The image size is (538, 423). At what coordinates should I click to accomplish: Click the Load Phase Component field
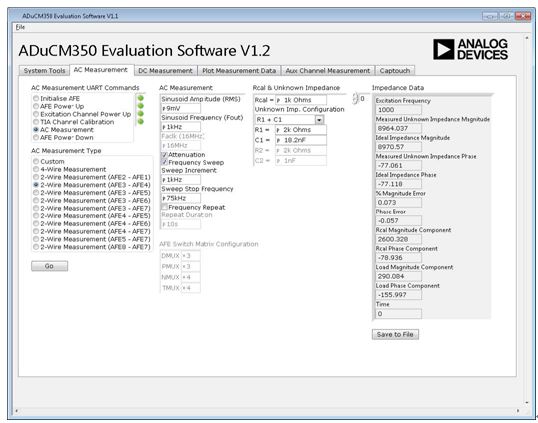tap(398, 295)
